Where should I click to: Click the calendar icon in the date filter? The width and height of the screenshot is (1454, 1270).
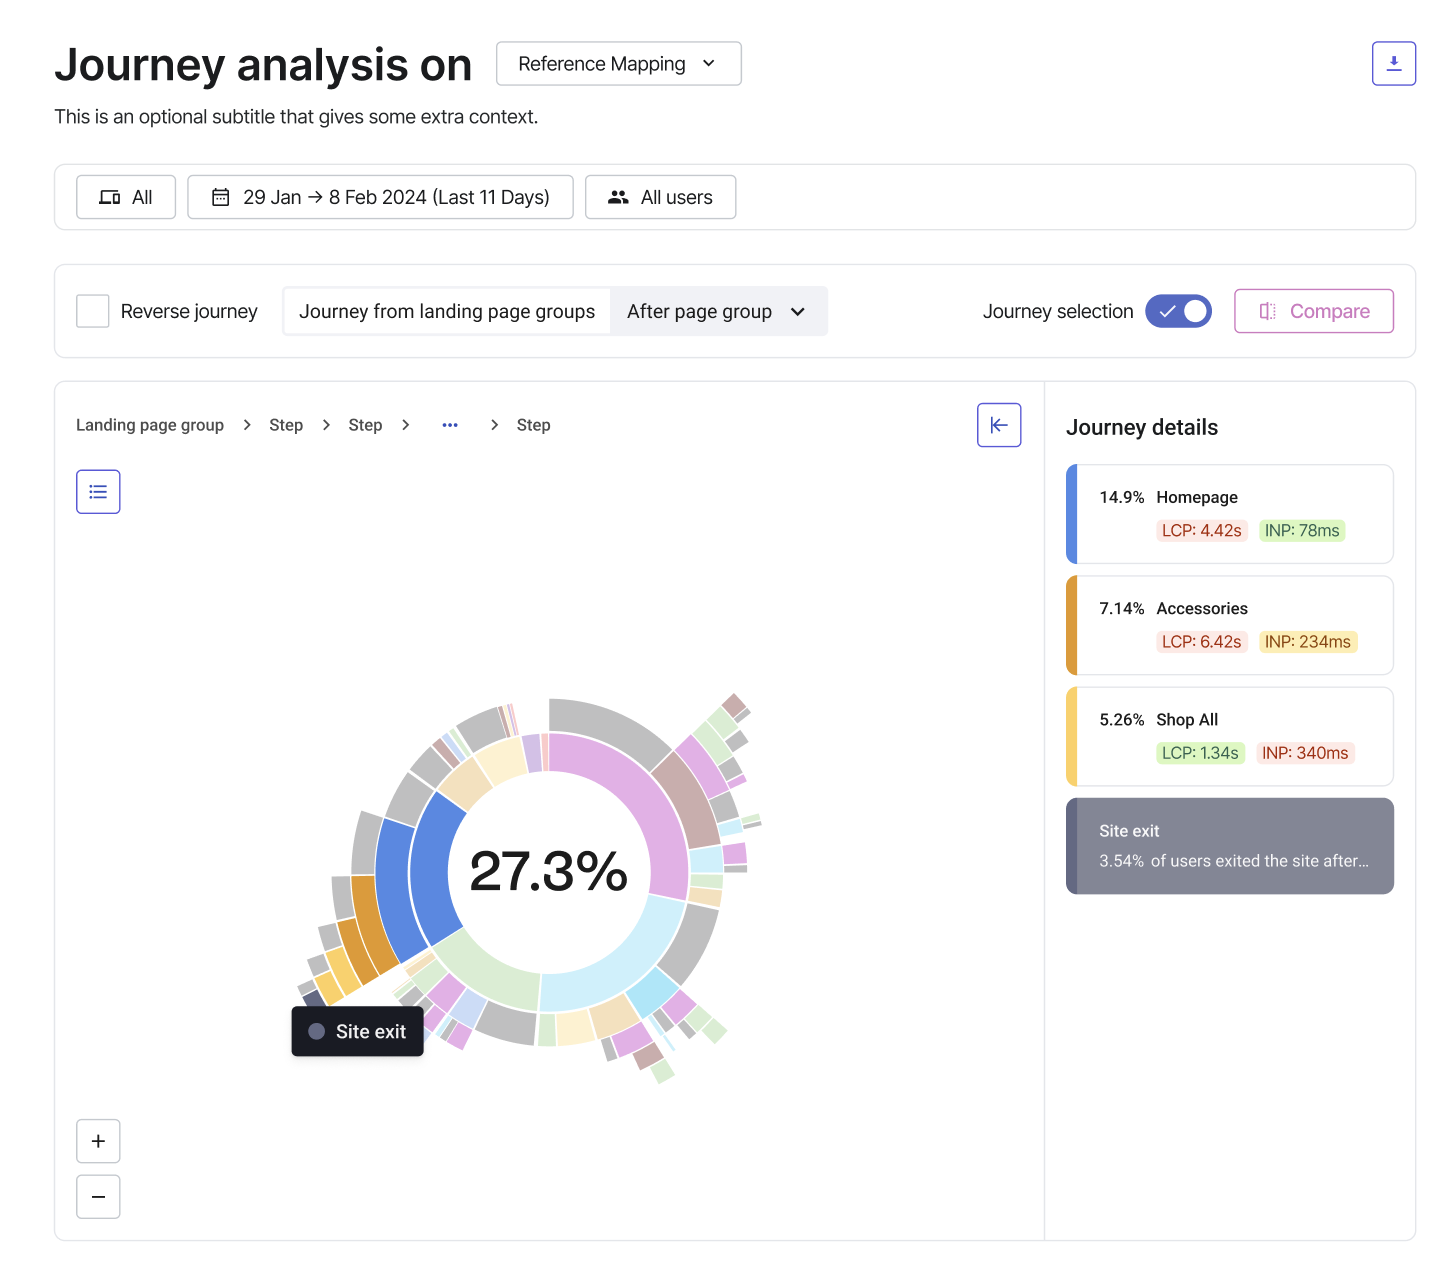220,197
